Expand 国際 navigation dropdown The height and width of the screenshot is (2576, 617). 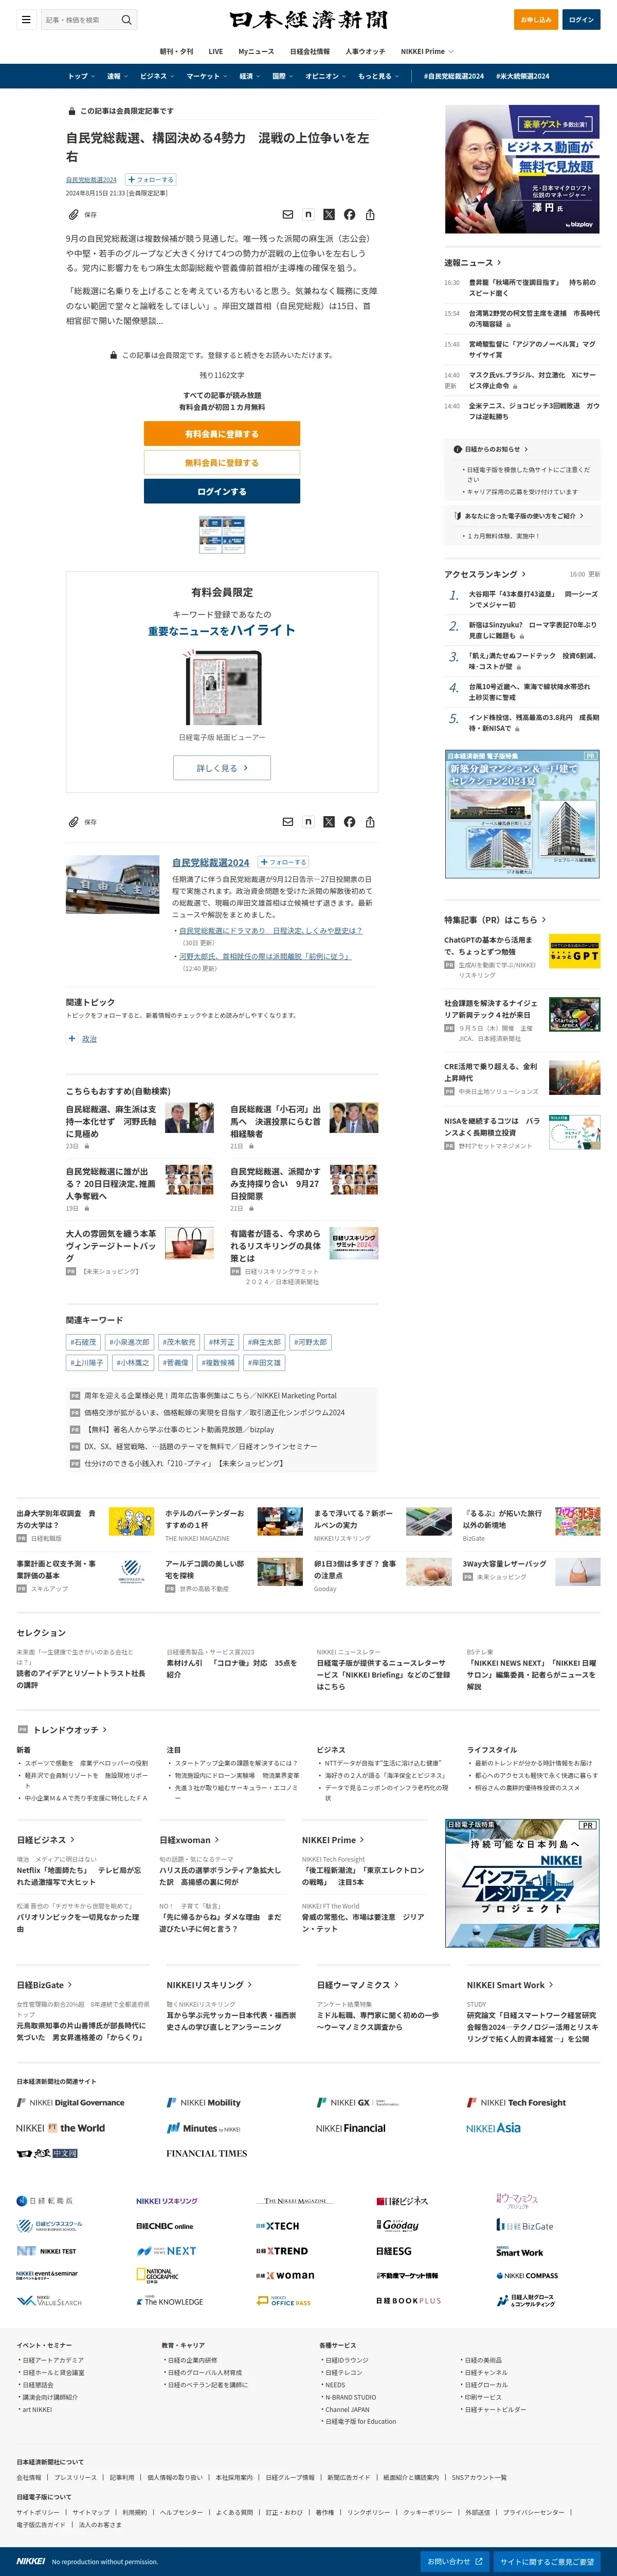(283, 76)
